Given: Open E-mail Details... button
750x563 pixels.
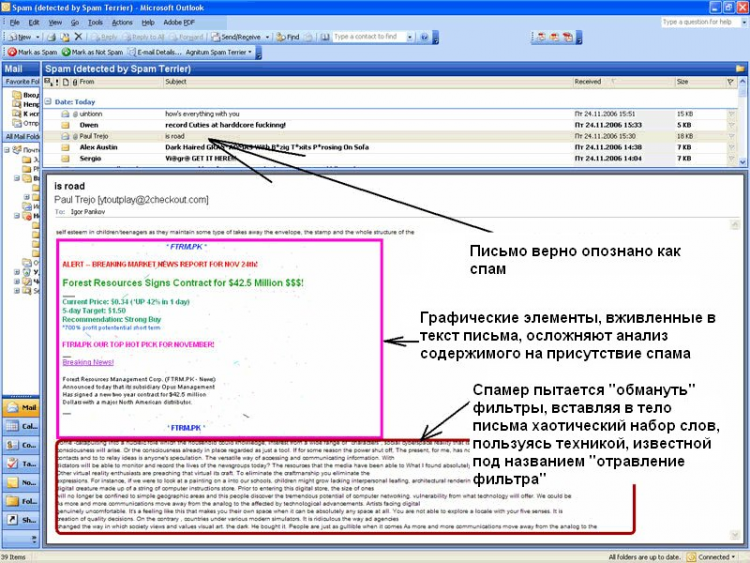Looking at the screenshot, I should click(x=155, y=52).
